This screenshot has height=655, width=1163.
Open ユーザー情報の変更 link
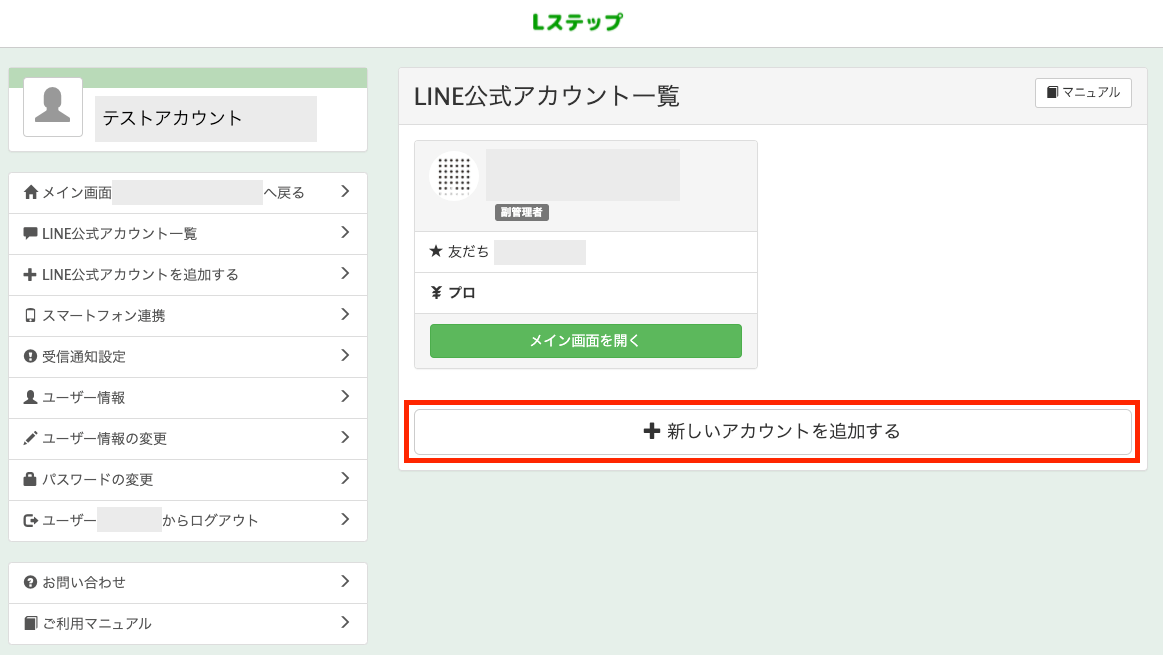point(188,438)
